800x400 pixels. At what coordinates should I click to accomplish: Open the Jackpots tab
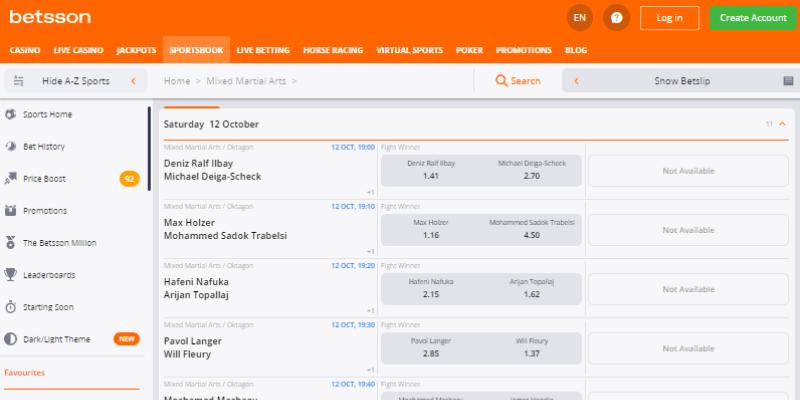click(136, 50)
